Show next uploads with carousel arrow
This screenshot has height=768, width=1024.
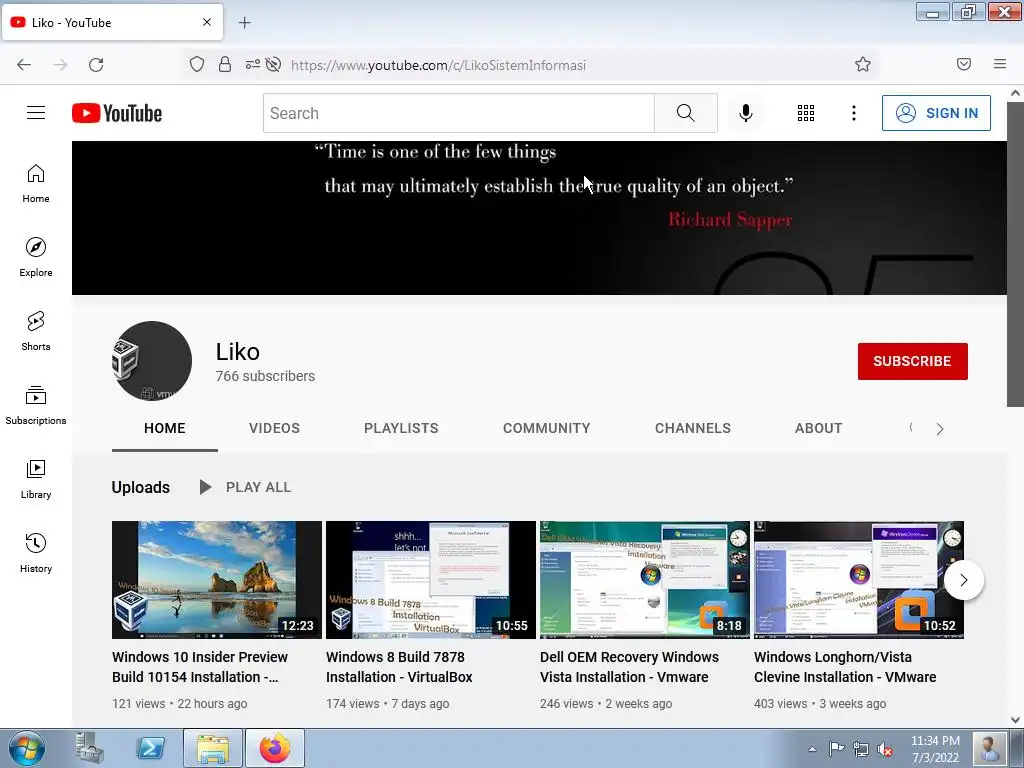click(963, 580)
